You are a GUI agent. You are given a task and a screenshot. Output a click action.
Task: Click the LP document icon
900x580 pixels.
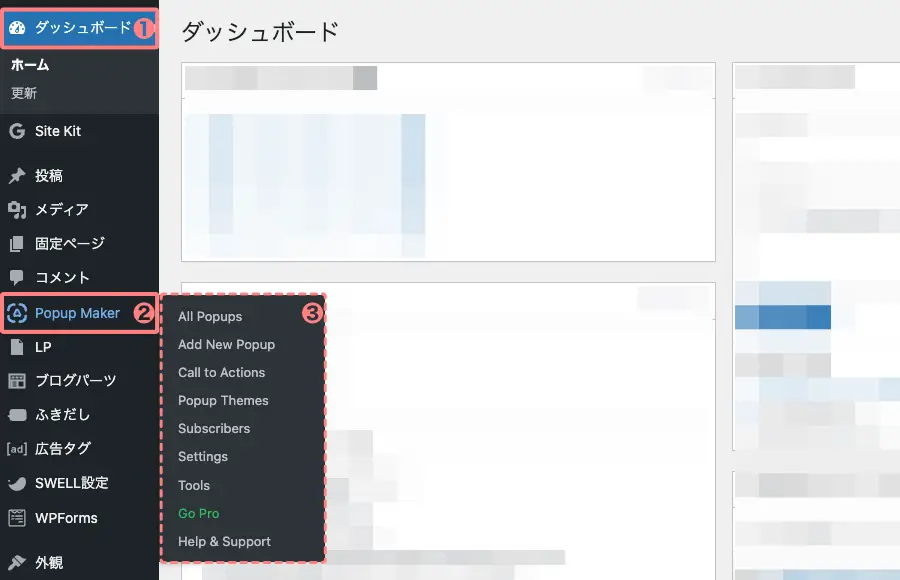pyautogui.click(x=17, y=346)
